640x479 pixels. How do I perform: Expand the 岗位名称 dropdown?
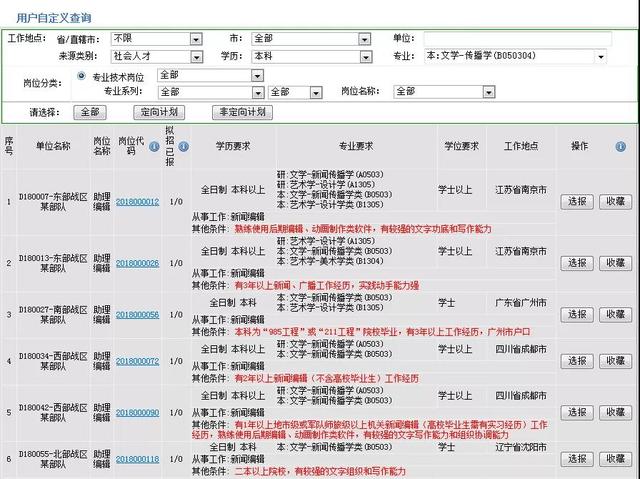pos(444,92)
